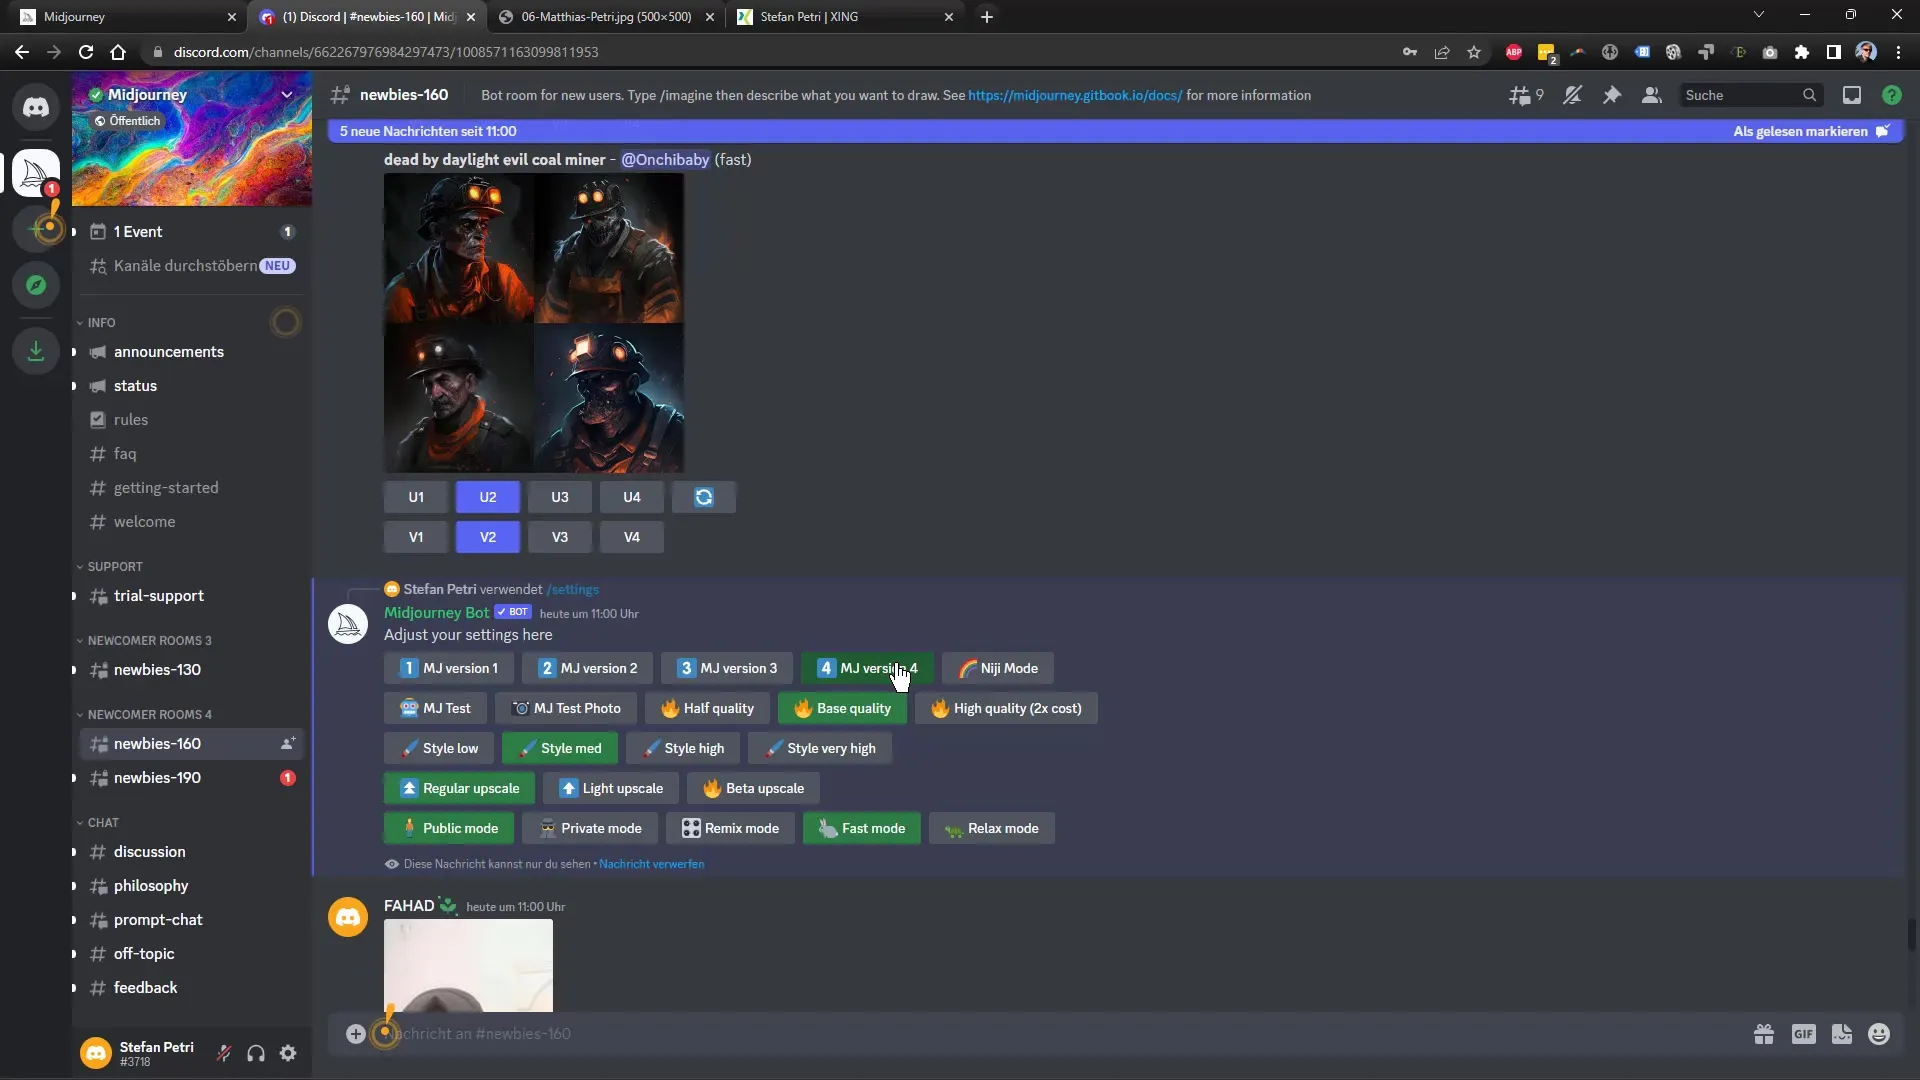Click the MJ version 4 button
The image size is (1920, 1080).
point(868,667)
